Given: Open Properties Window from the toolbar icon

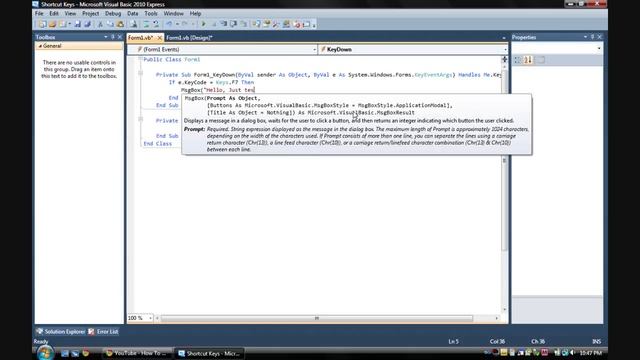Looking at the screenshot, I should [266, 24].
